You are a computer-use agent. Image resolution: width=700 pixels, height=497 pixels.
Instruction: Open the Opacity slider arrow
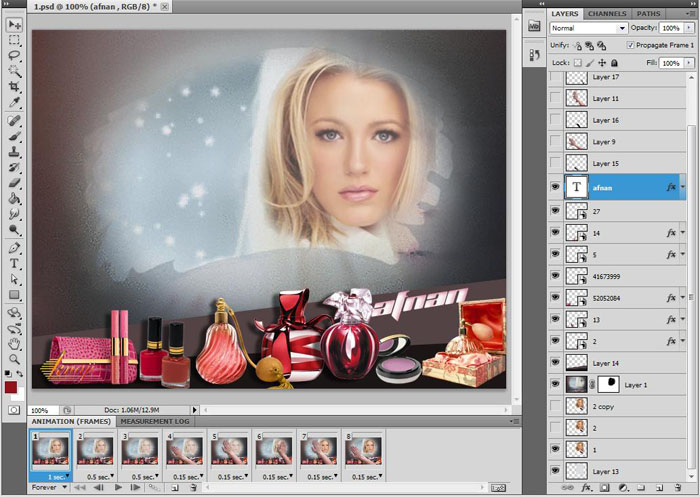(x=689, y=28)
